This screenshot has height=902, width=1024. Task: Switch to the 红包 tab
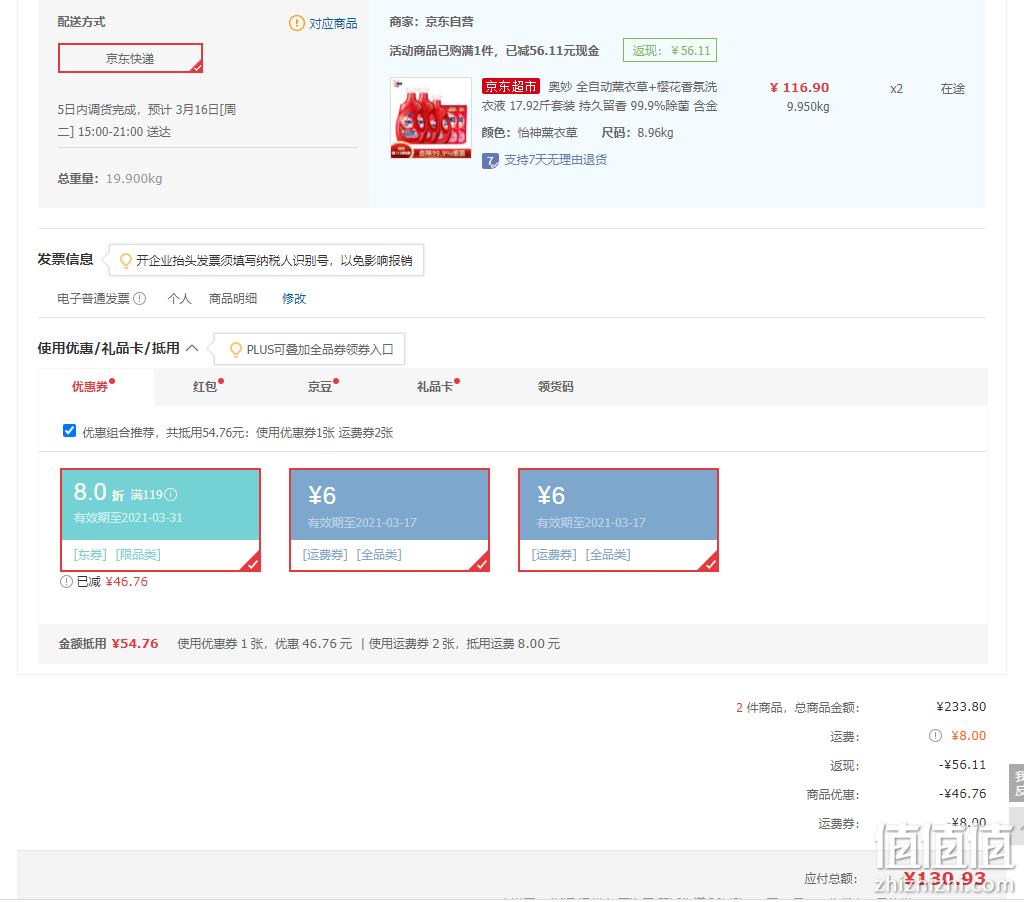(204, 387)
